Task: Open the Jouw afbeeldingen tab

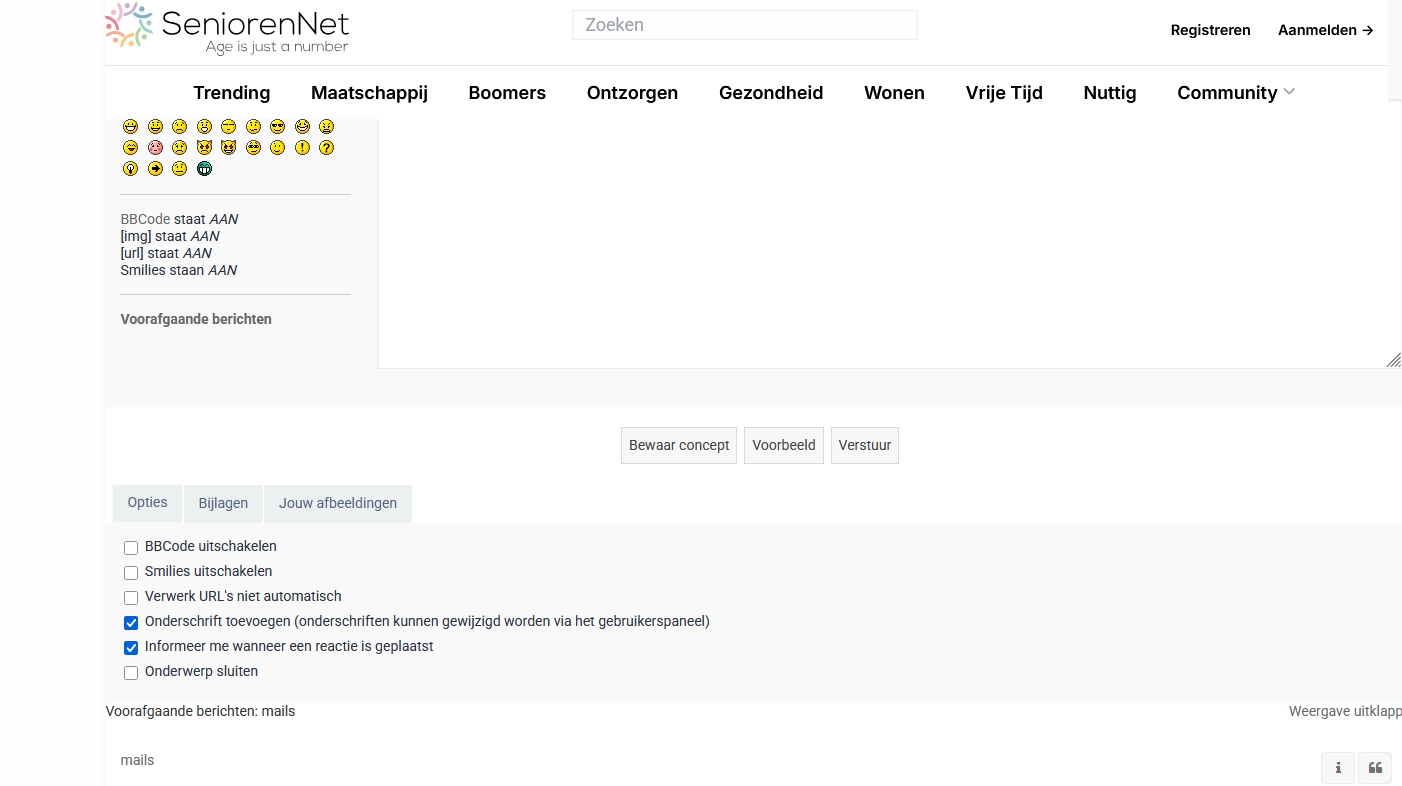Action: [x=338, y=503]
